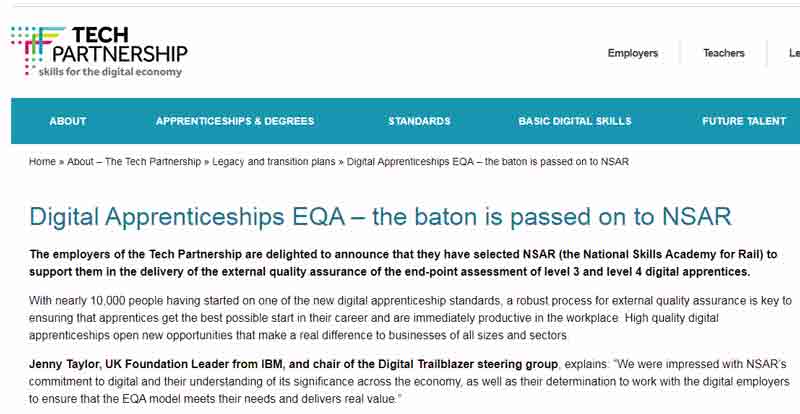Open BASIC DIGITAL SKILLS section
The image size is (800, 414).
click(574, 121)
